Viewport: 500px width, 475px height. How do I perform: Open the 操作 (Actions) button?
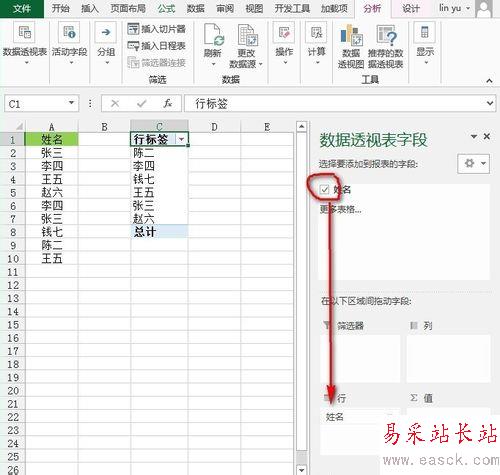point(284,43)
